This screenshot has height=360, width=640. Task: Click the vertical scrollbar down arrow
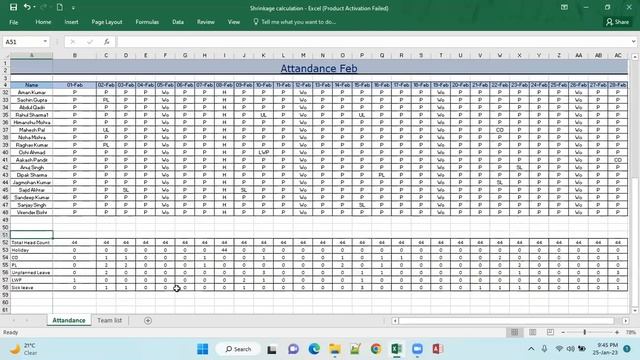[x=635, y=310]
